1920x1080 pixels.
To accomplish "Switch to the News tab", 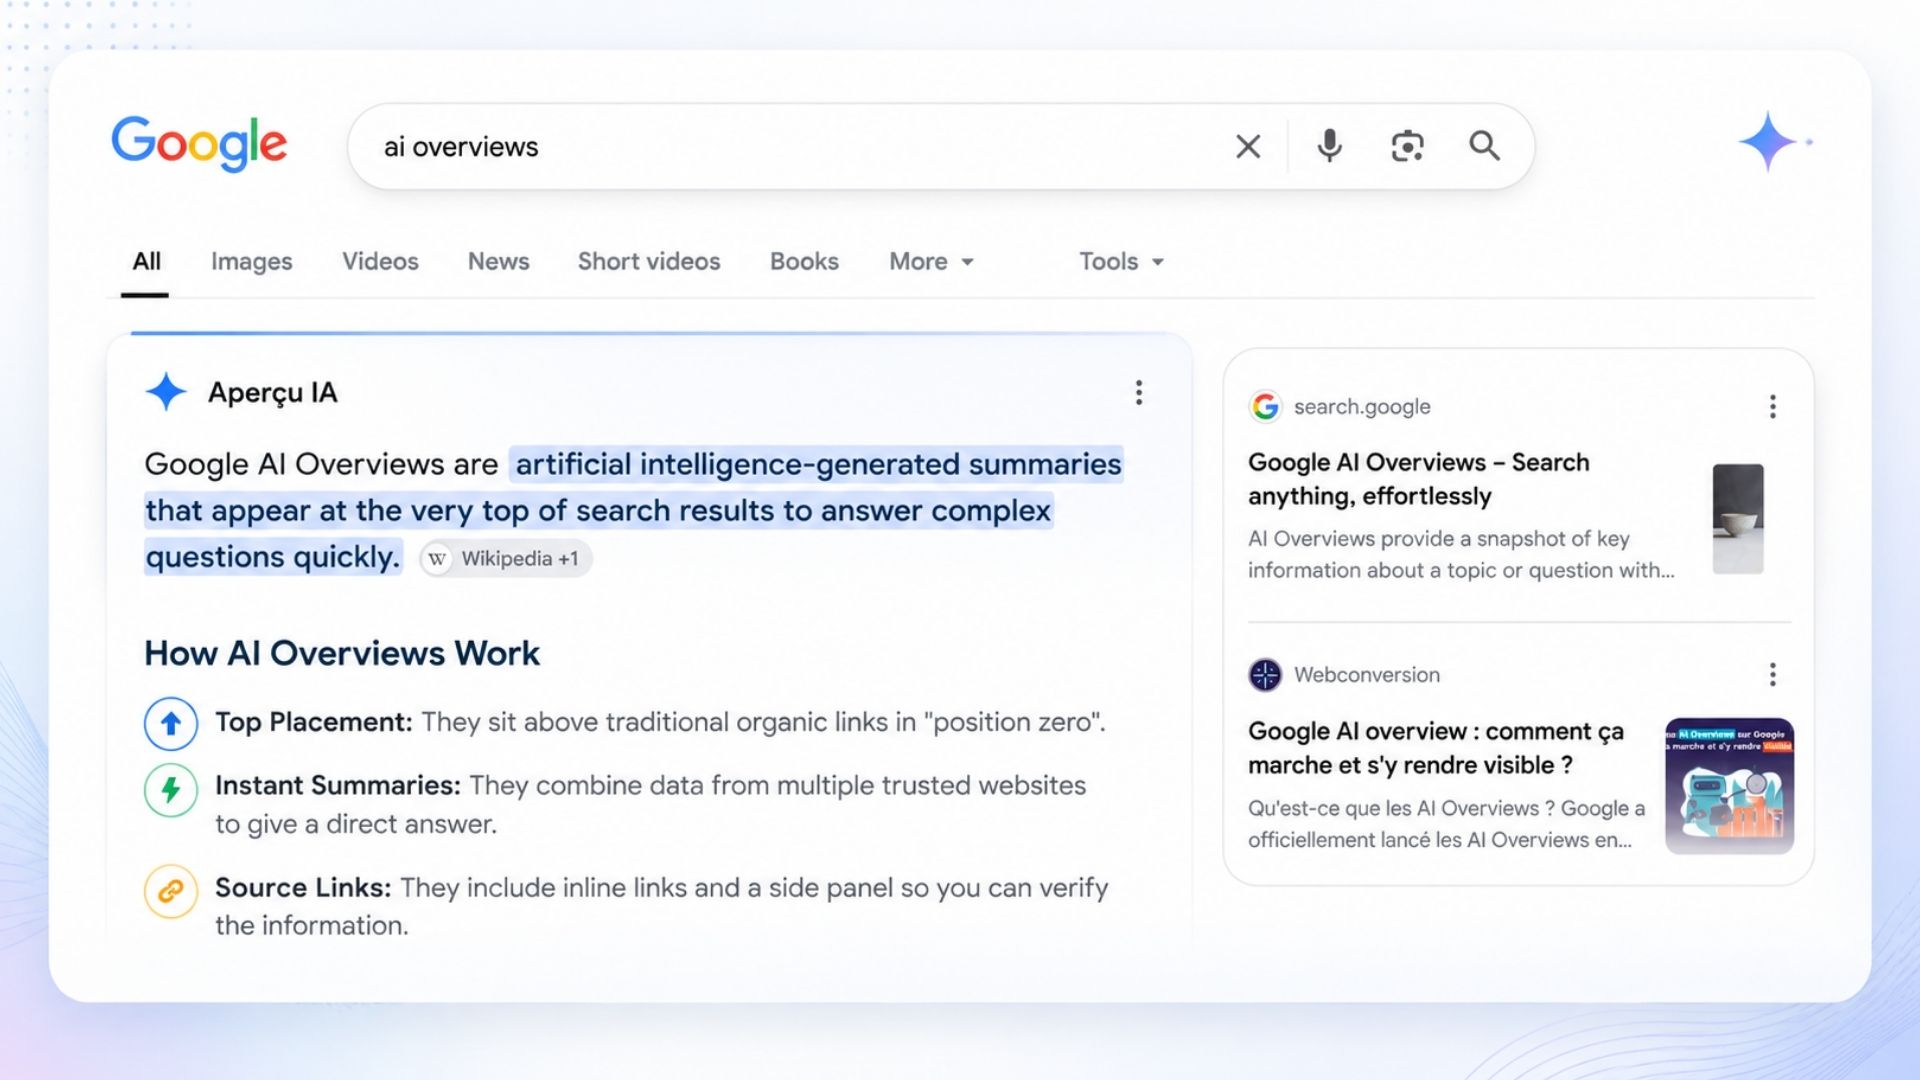I will (x=498, y=262).
